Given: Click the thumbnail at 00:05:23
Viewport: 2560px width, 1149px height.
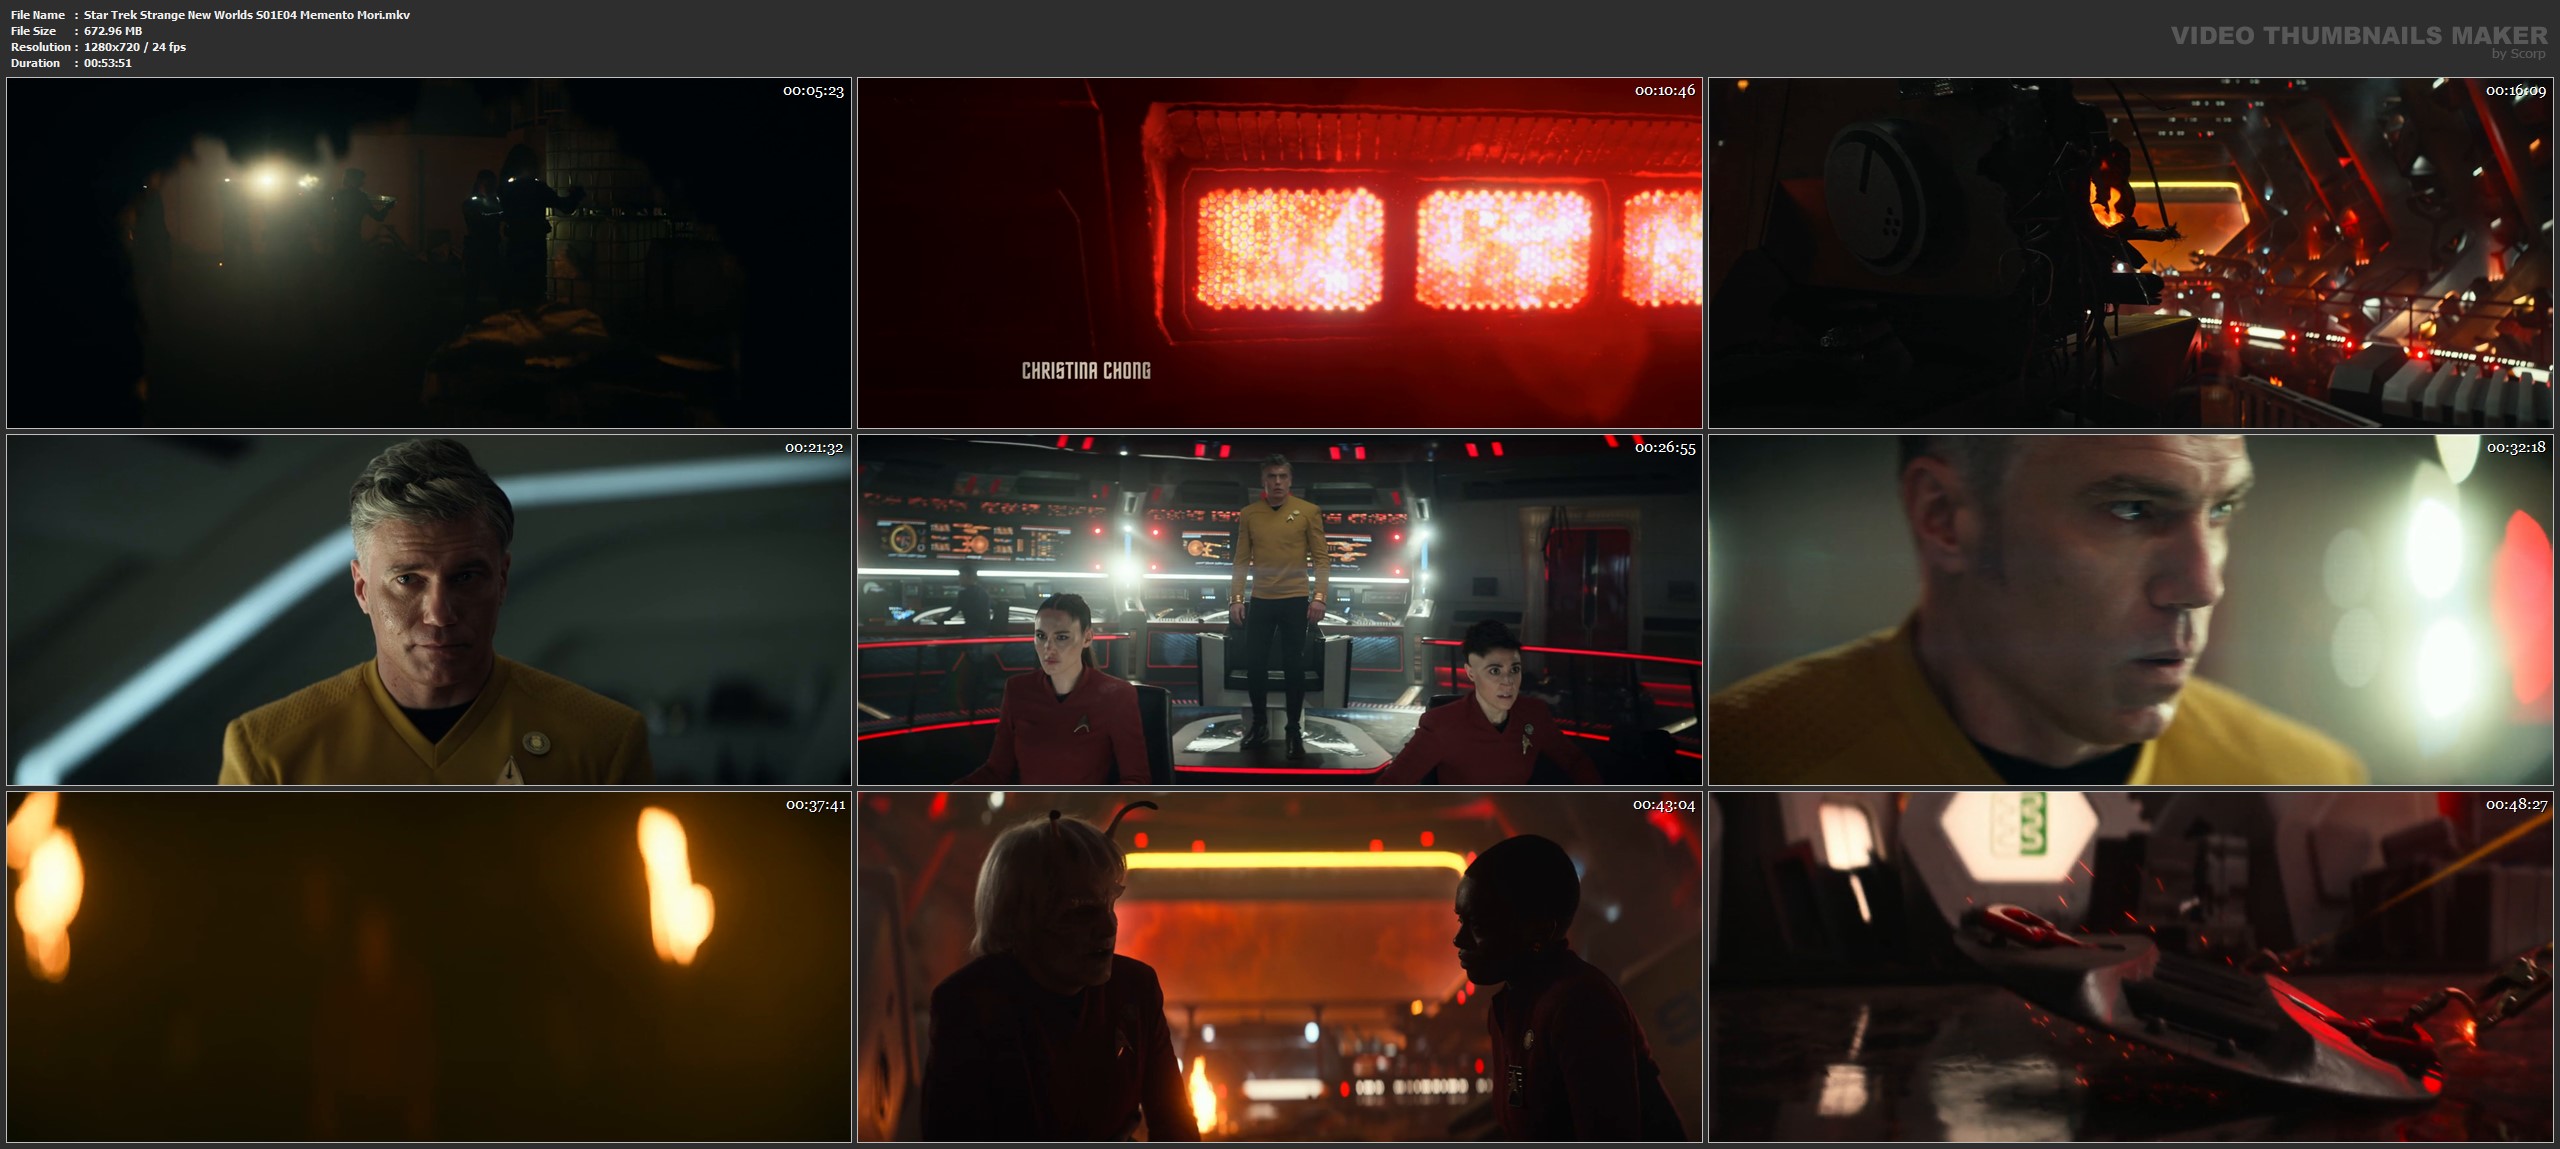Looking at the screenshot, I should point(428,252).
